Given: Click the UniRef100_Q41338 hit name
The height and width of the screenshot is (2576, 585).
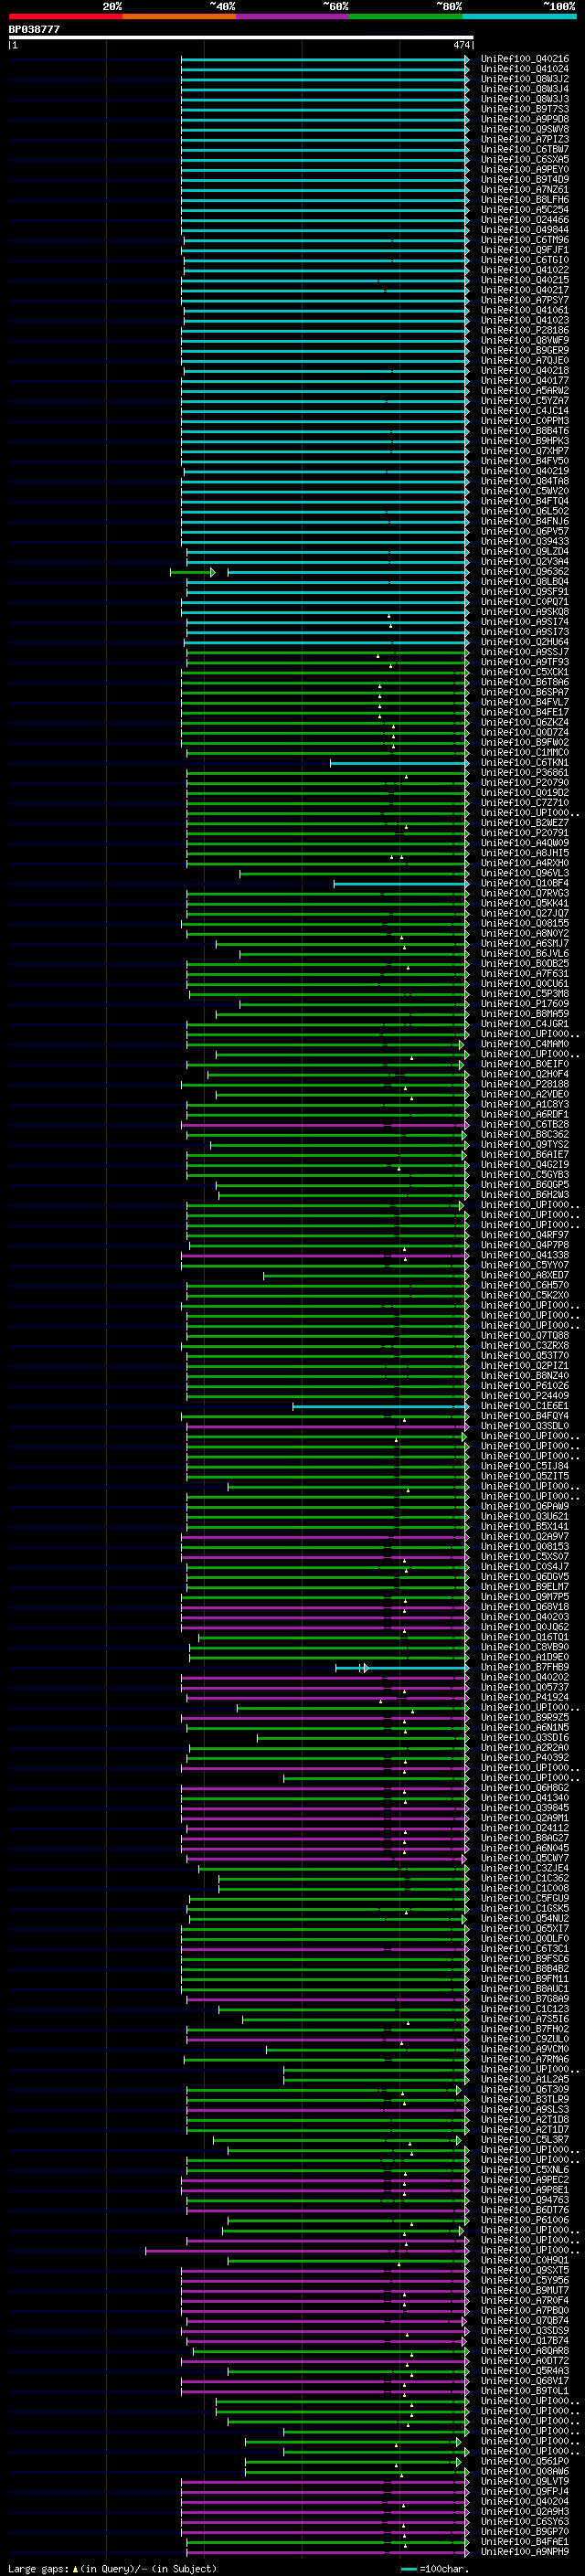Looking at the screenshot, I should [524, 1256].
